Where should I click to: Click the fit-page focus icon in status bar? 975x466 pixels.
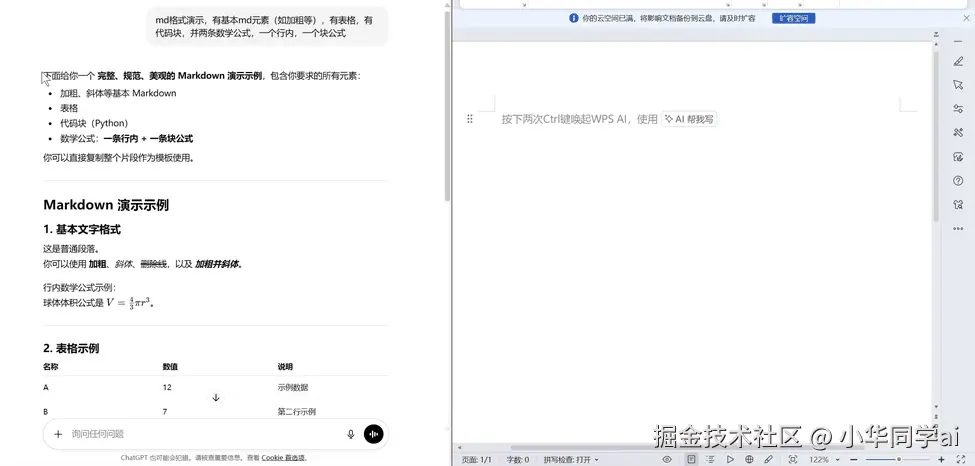pyautogui.click(x=793, y=459)
